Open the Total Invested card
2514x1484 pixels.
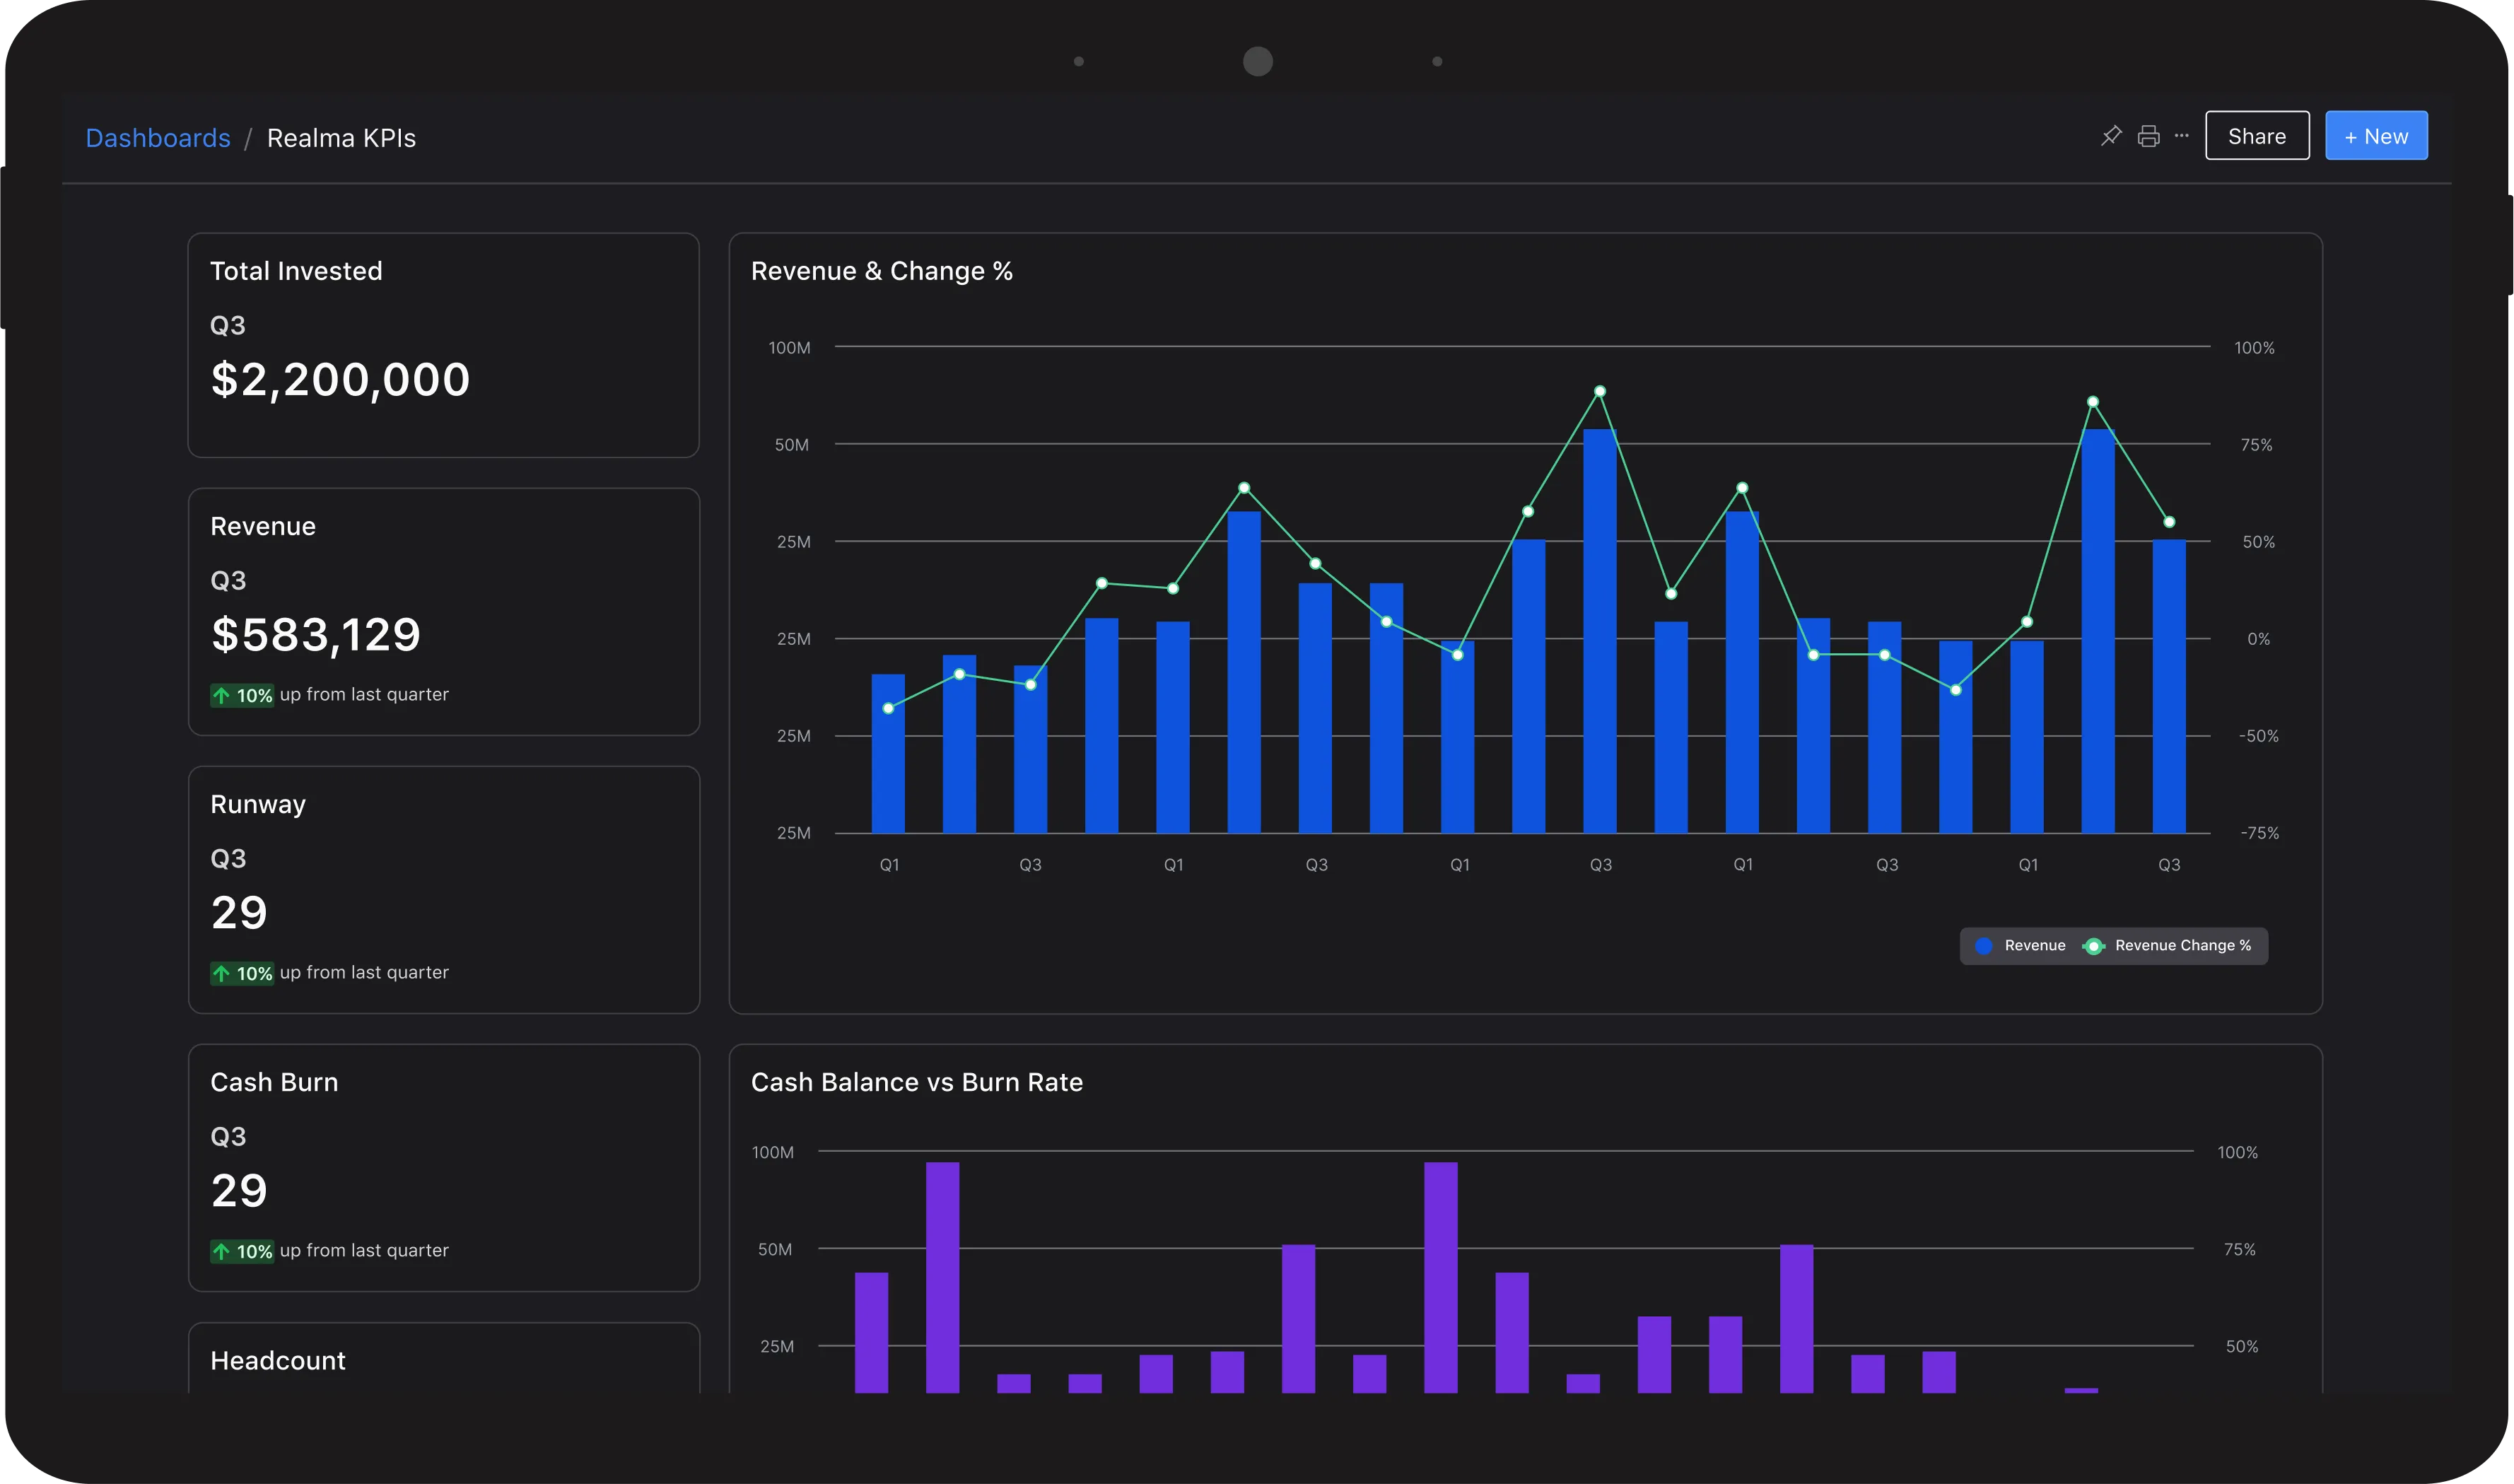point(443,345)
